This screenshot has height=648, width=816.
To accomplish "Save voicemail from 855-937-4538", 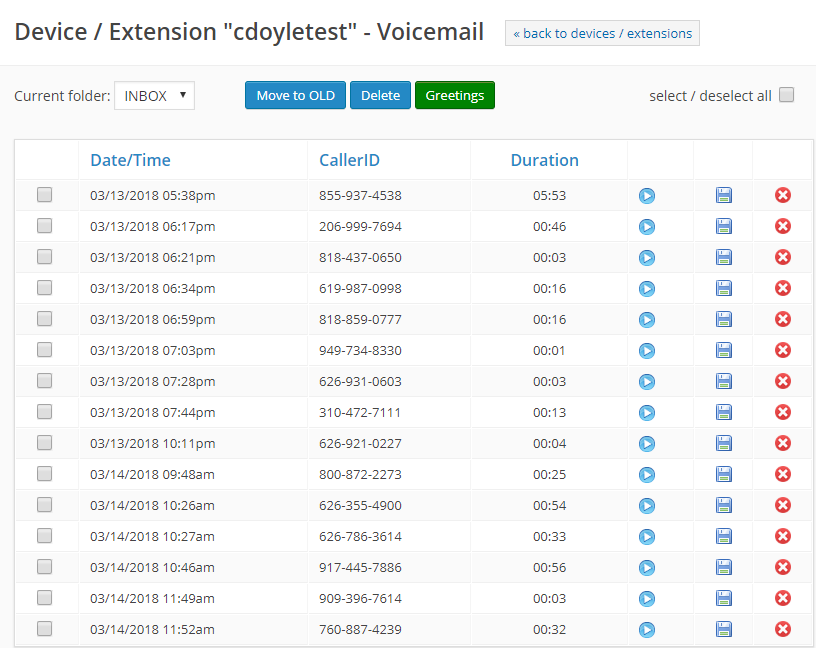I will pyautogui.click(x=723, y=195).
